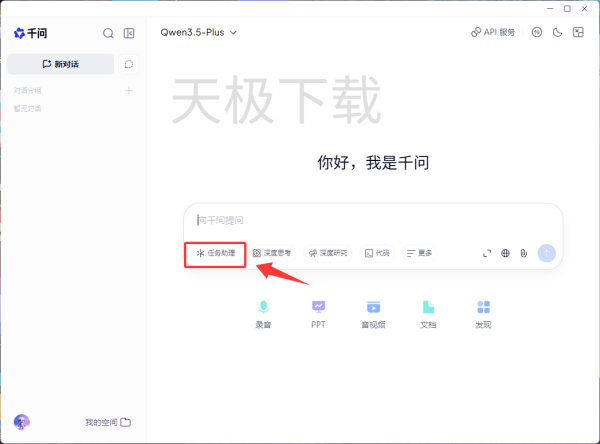Viewport: 600px width, 444px height.
Task: Click the search icon in the sidebar
Action: (x=108, y=33)
